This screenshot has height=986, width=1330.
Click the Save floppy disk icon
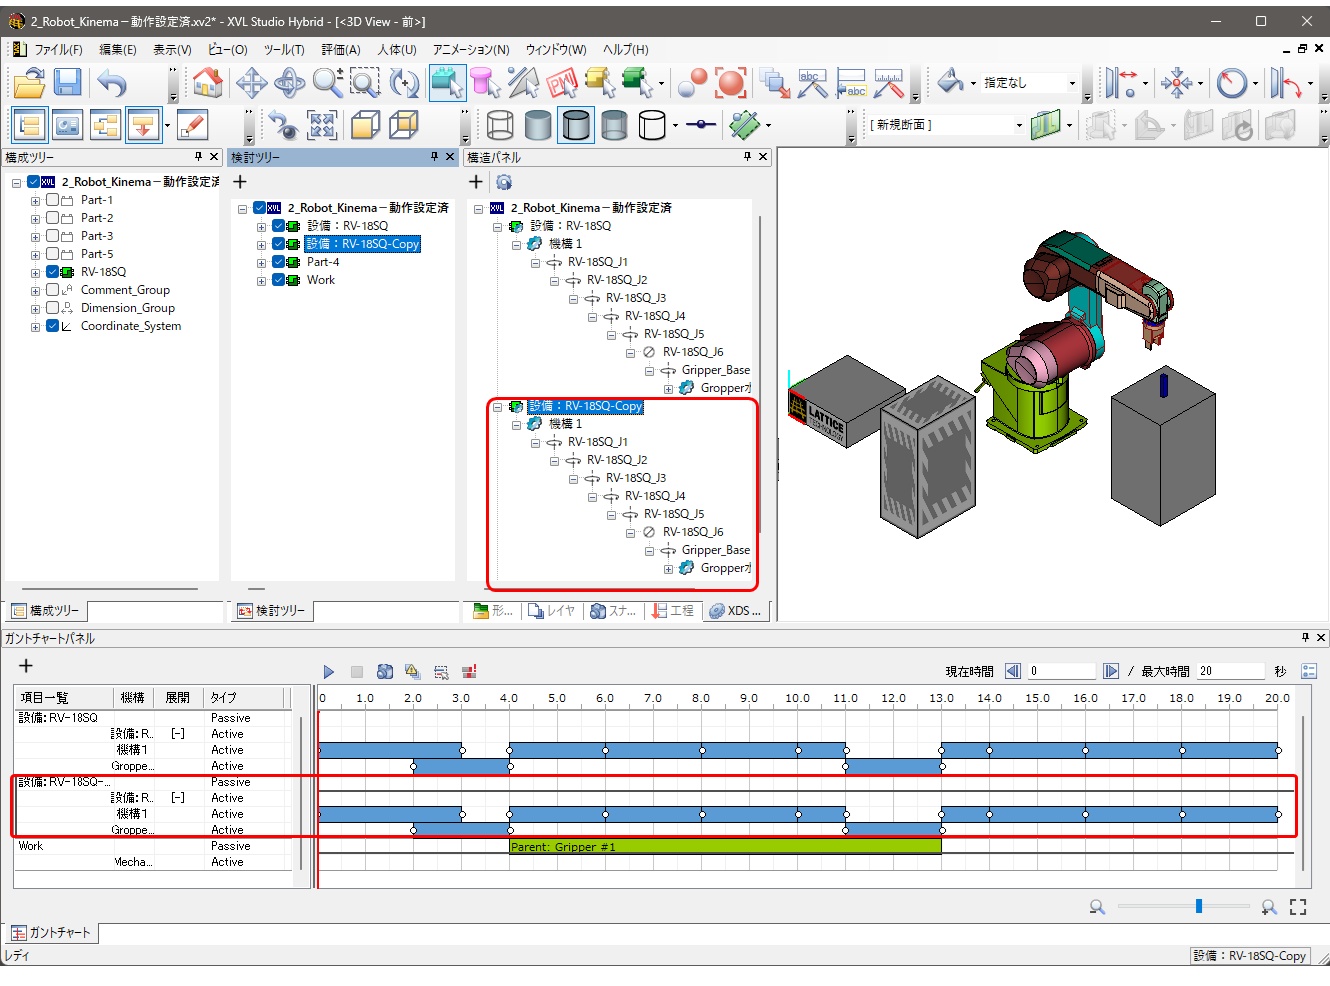click(67, 83)
